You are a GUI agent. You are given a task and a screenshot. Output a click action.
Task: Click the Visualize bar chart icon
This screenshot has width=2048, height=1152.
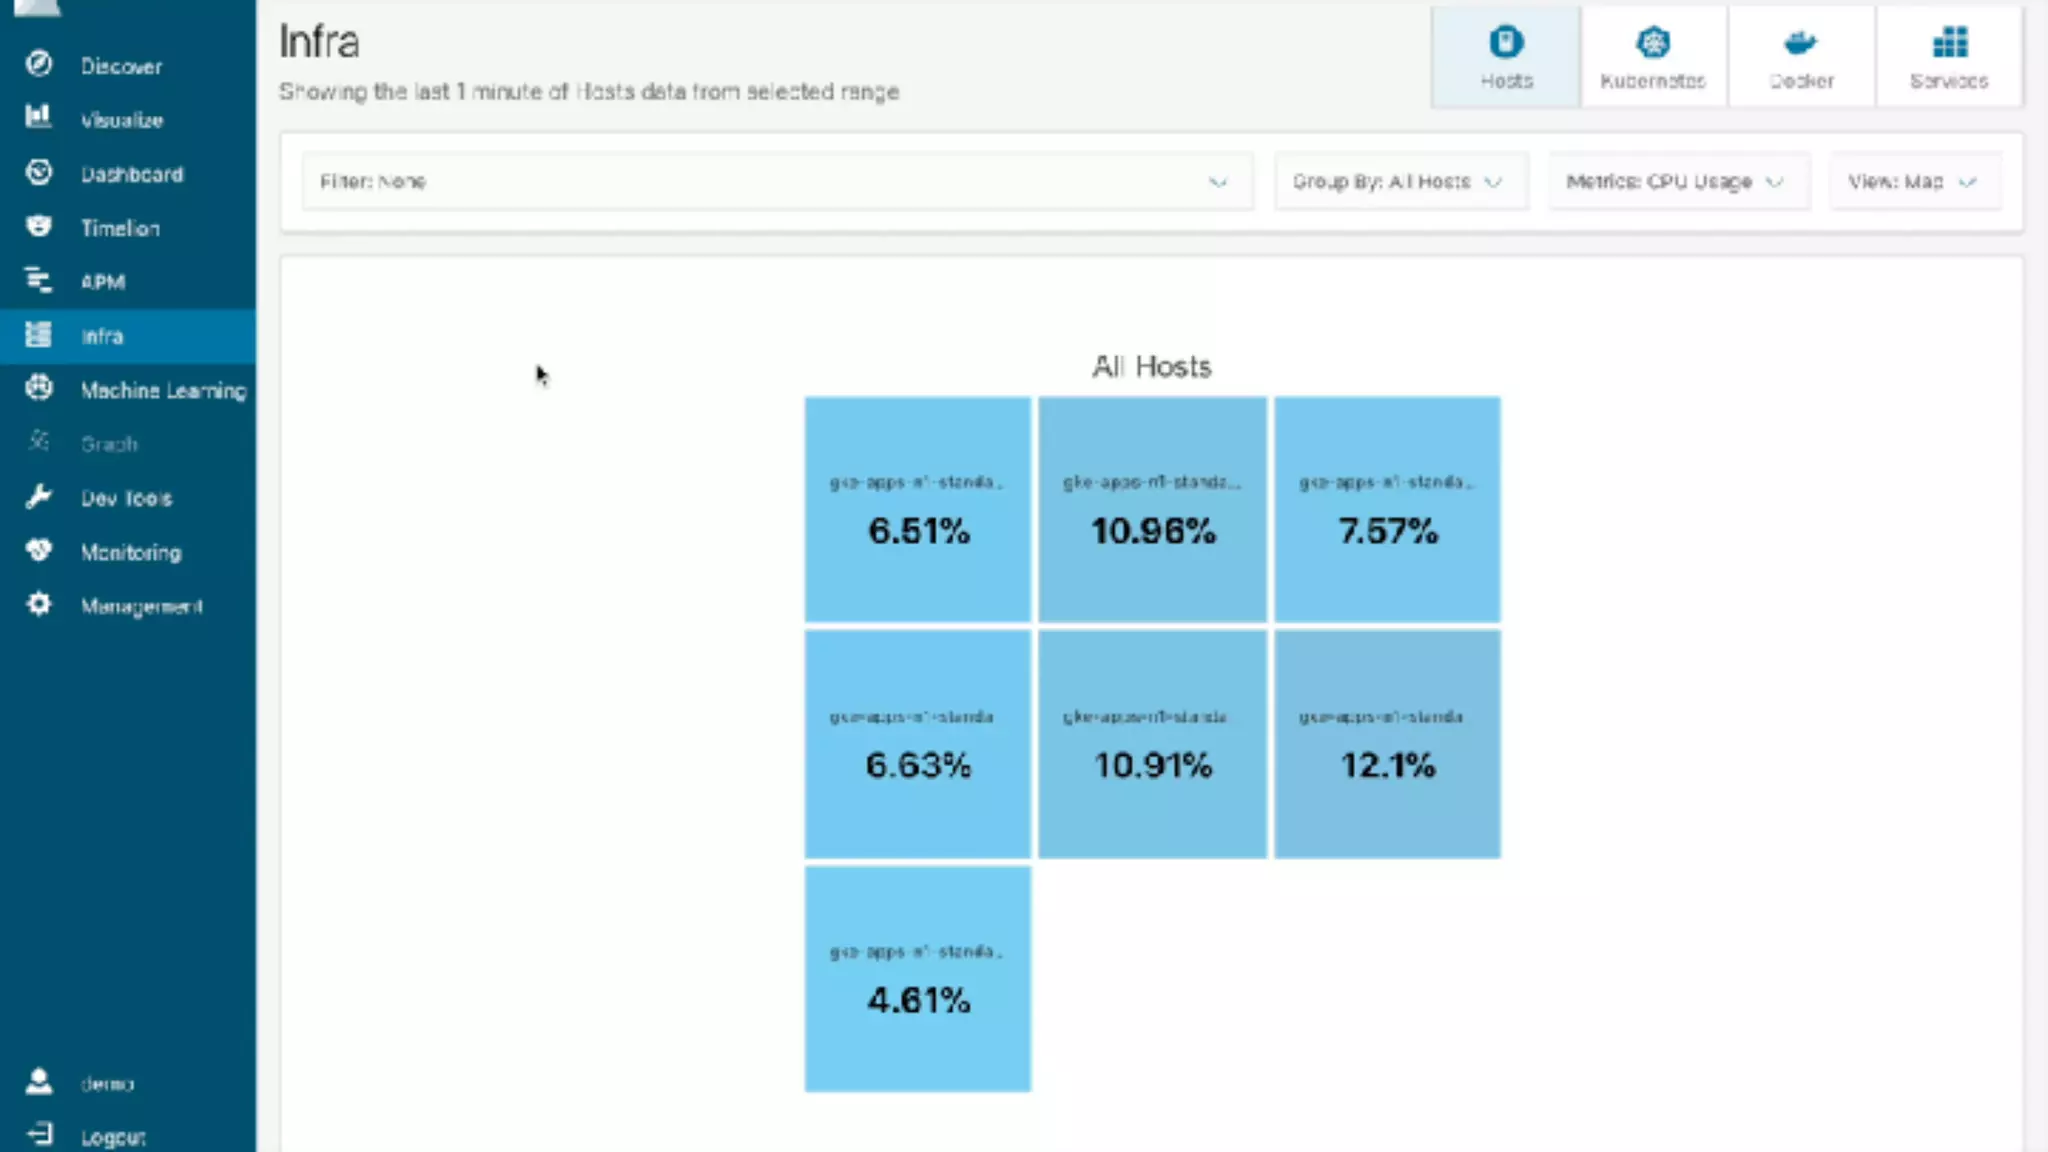click(39, 118)
